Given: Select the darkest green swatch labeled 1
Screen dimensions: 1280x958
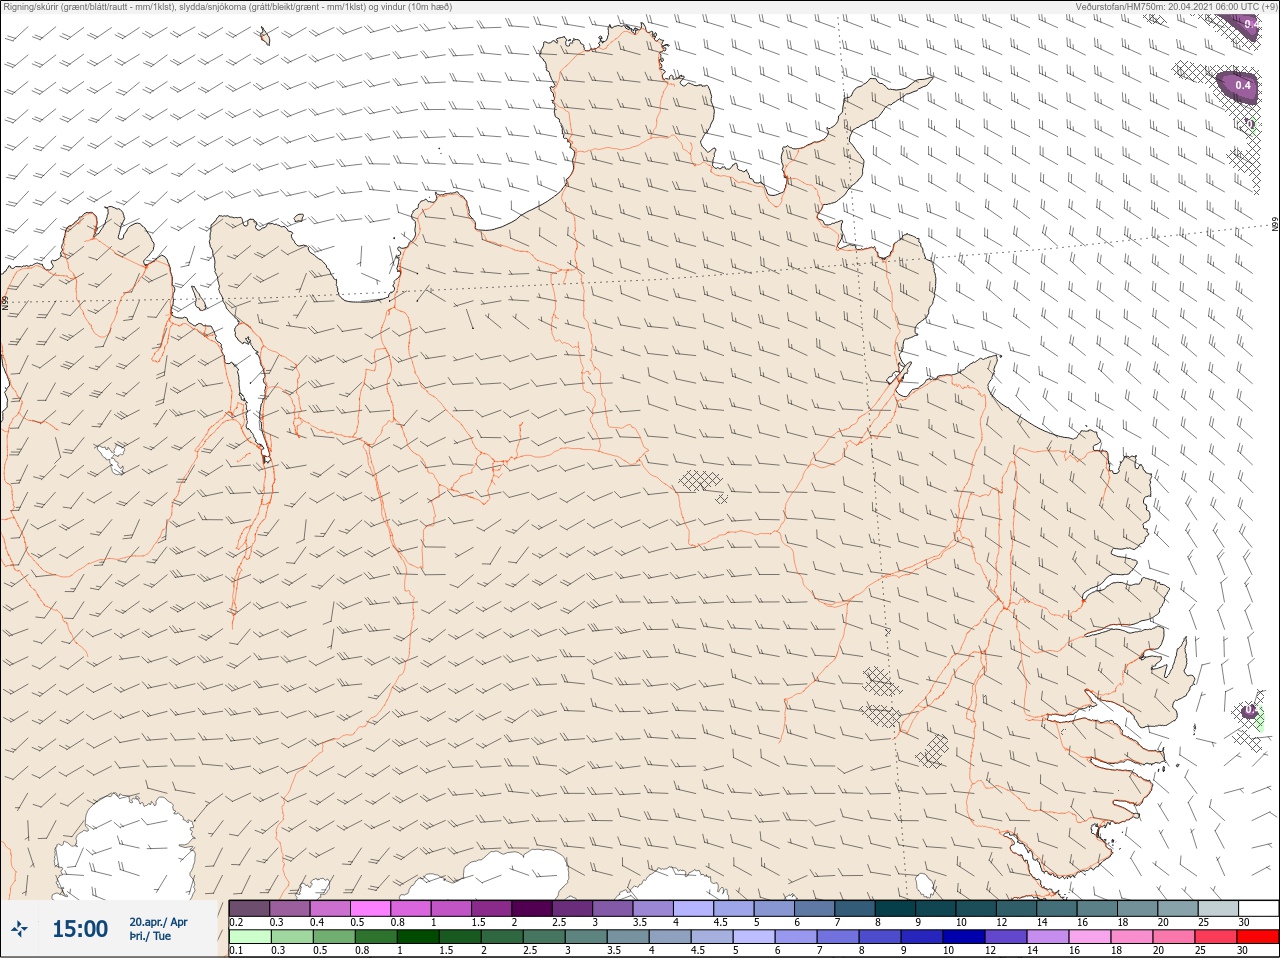Looking at the screenshot, I should [418, 938].
